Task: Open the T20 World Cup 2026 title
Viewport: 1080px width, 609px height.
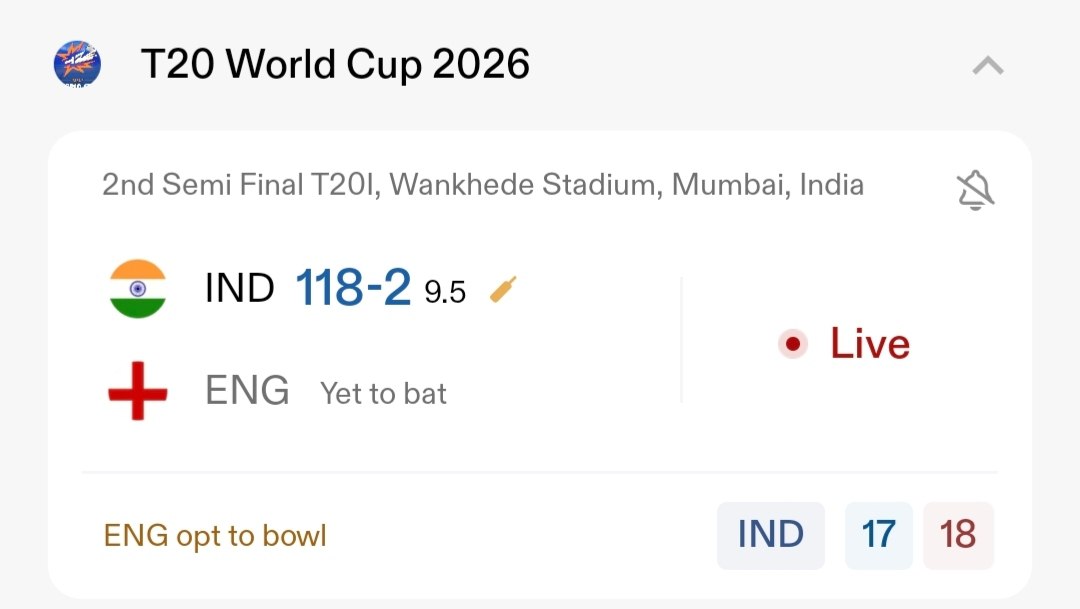Action: tap(335, 65)
